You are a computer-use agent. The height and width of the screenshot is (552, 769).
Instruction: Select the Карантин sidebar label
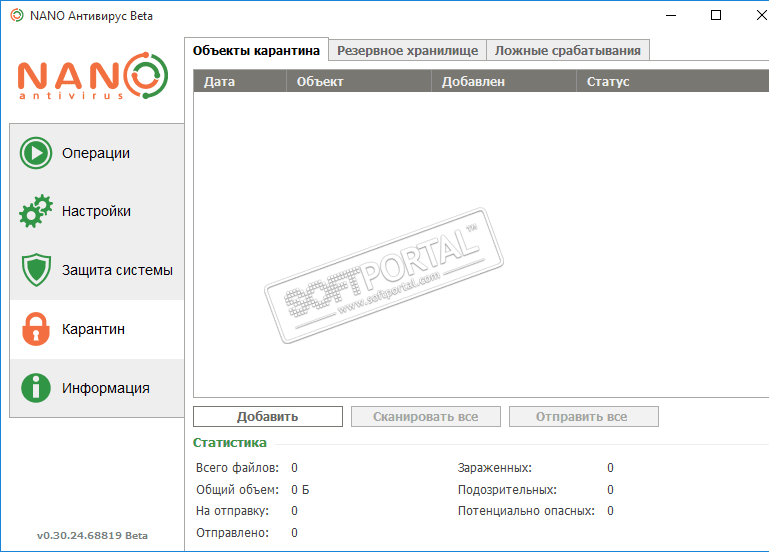pyautogui.click(x=93, y=329)
